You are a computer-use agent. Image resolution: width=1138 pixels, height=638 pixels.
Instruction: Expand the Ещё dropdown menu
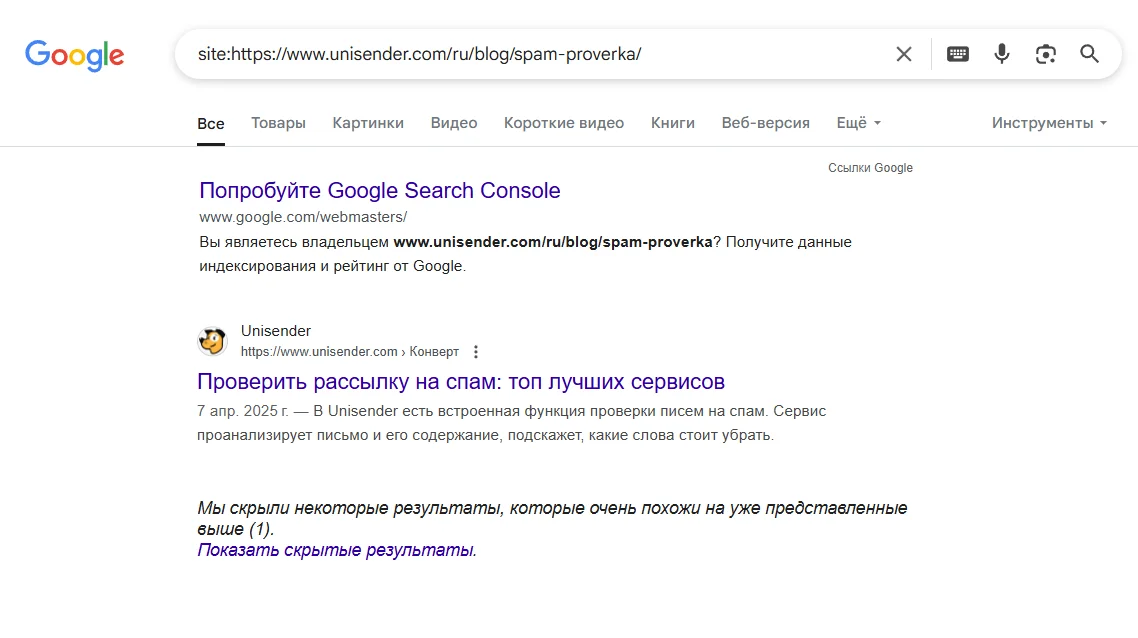pos(858,123)
